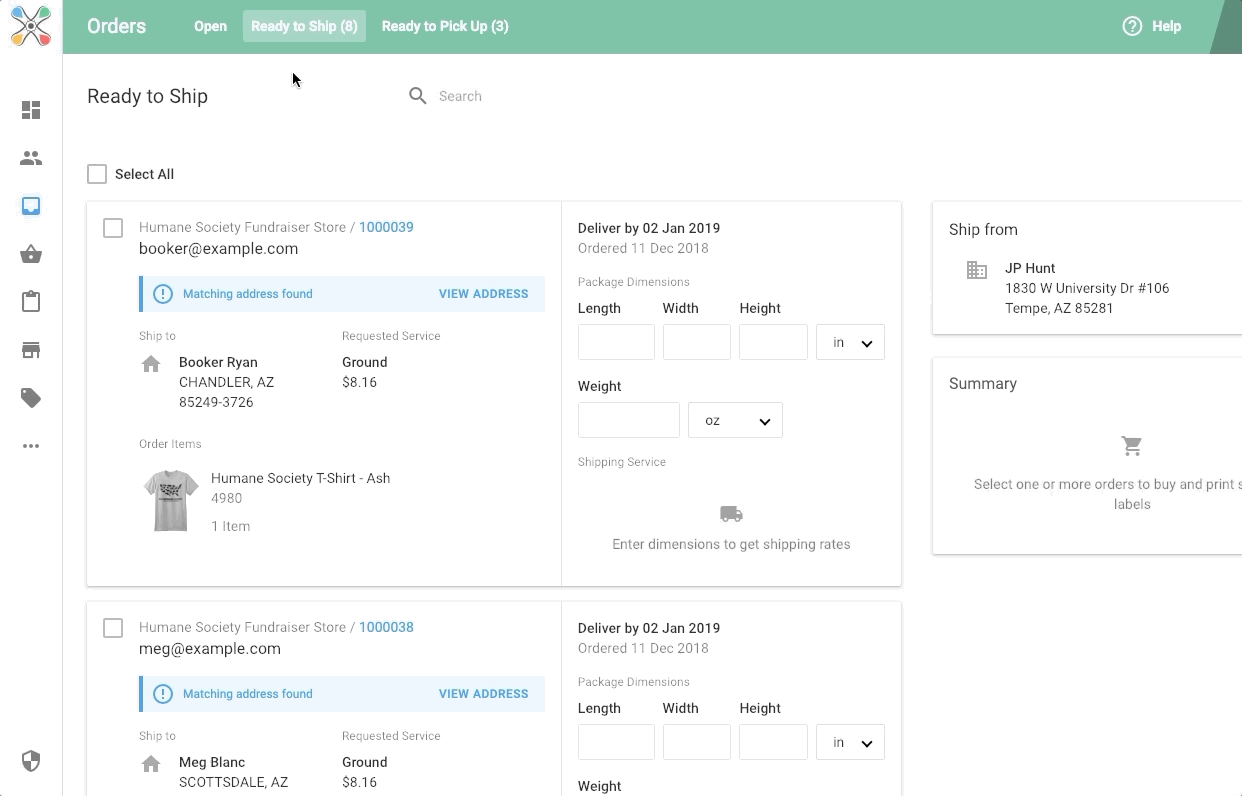This screenshot has height=796, width=1242.
Task: Open the storefront icon in sidebar
Action: coord(31,350)
